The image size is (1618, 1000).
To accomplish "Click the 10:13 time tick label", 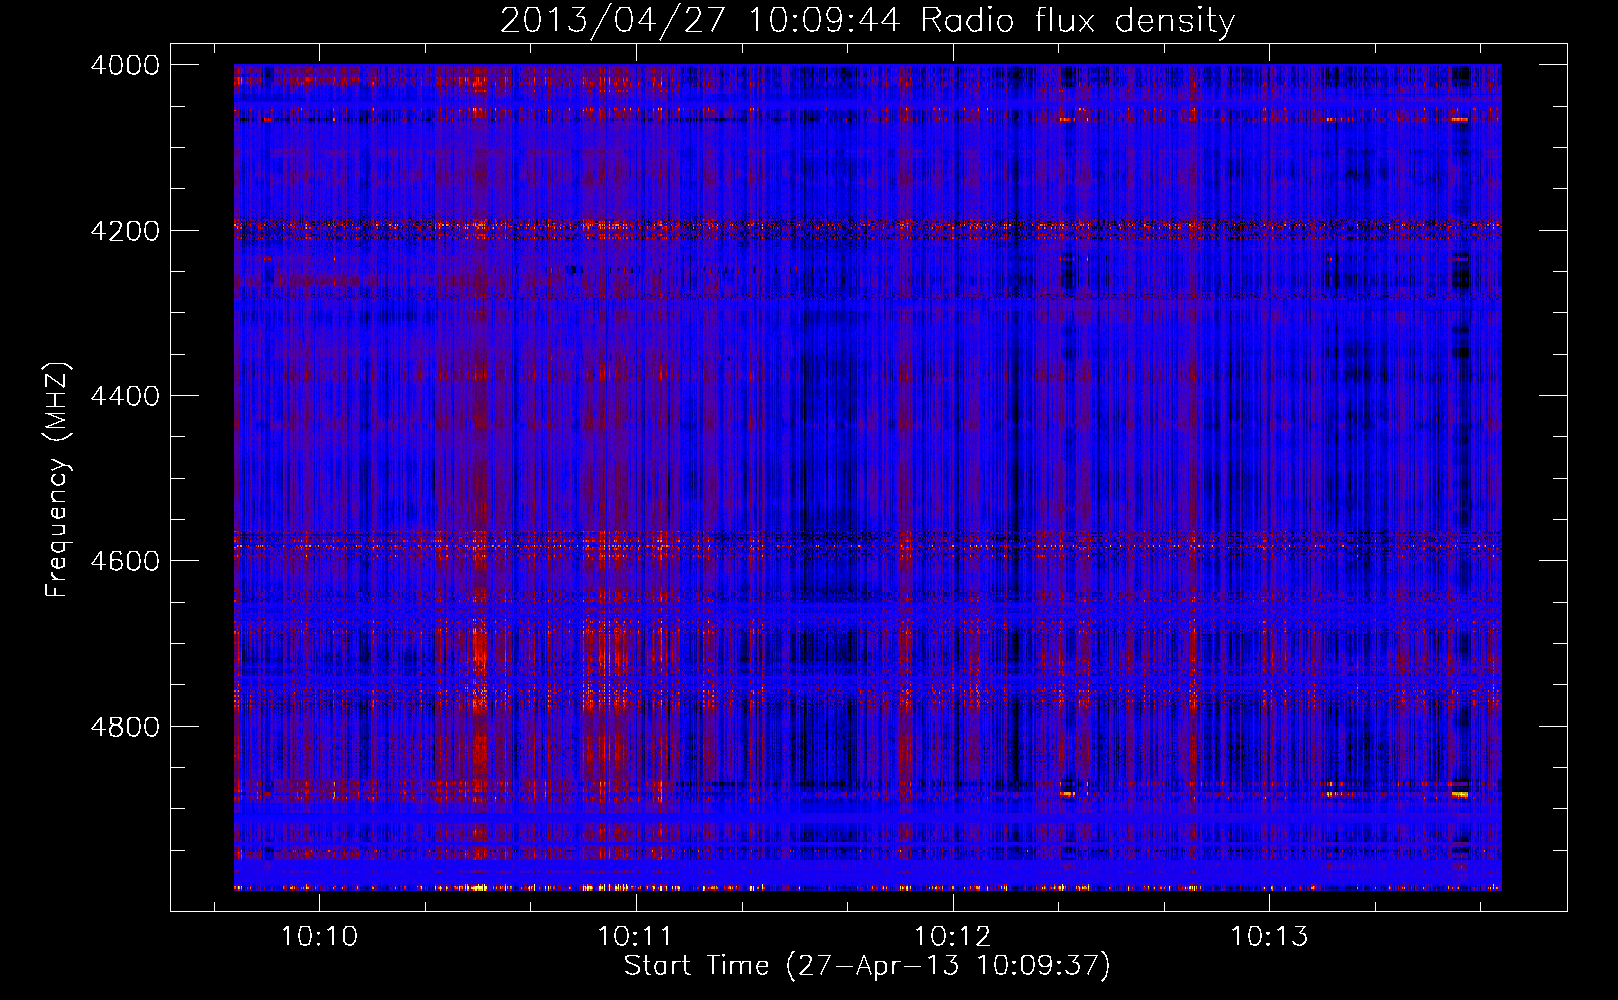I will click(x=1269, y=937).
